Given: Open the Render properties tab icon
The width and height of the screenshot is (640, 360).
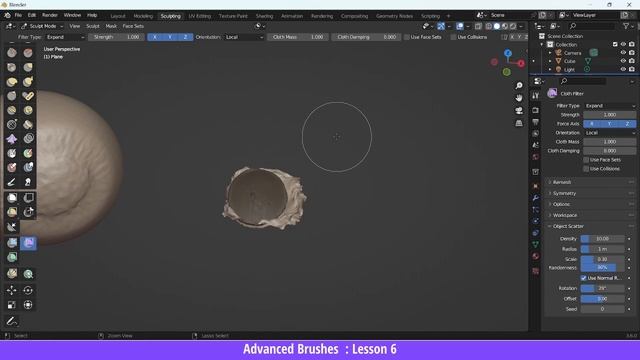Looking at the screenshot, I should tap(536, 110).
